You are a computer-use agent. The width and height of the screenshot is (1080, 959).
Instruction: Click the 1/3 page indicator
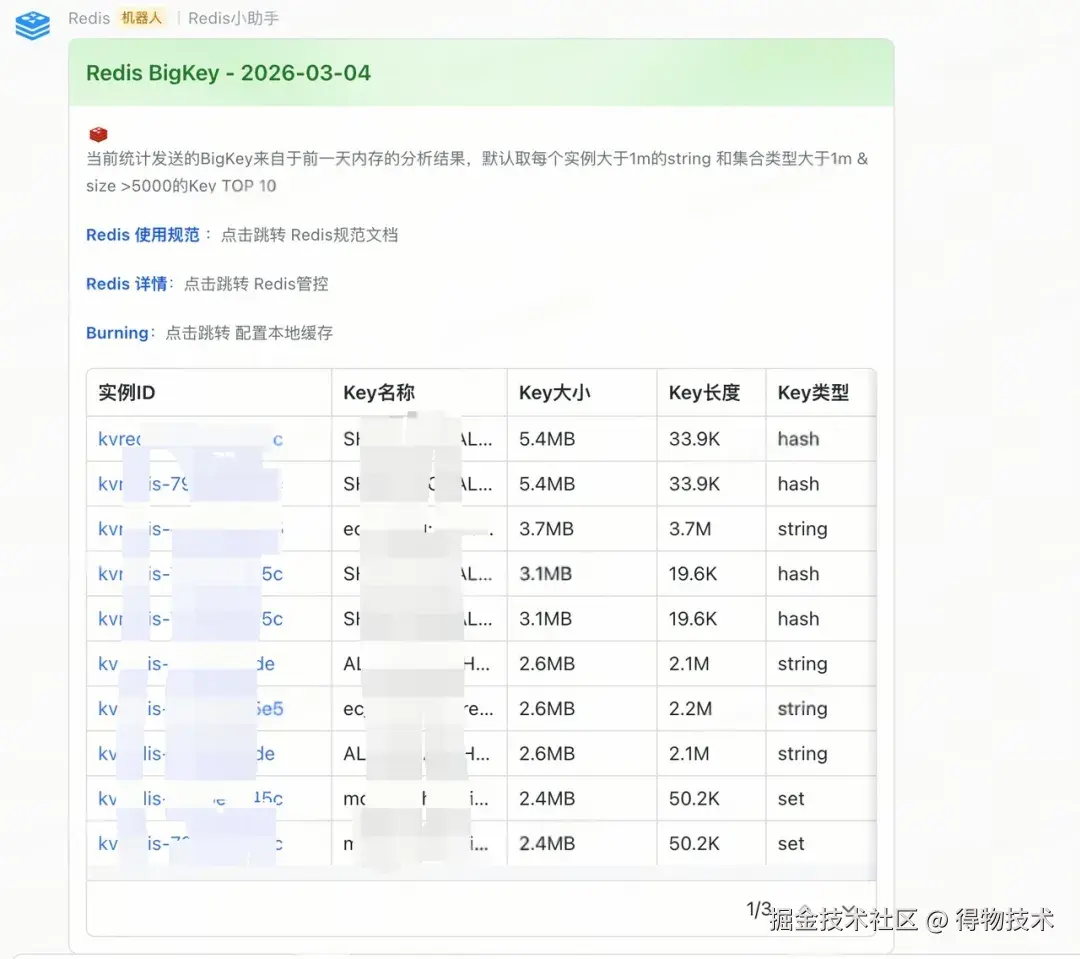click(758, 909)
